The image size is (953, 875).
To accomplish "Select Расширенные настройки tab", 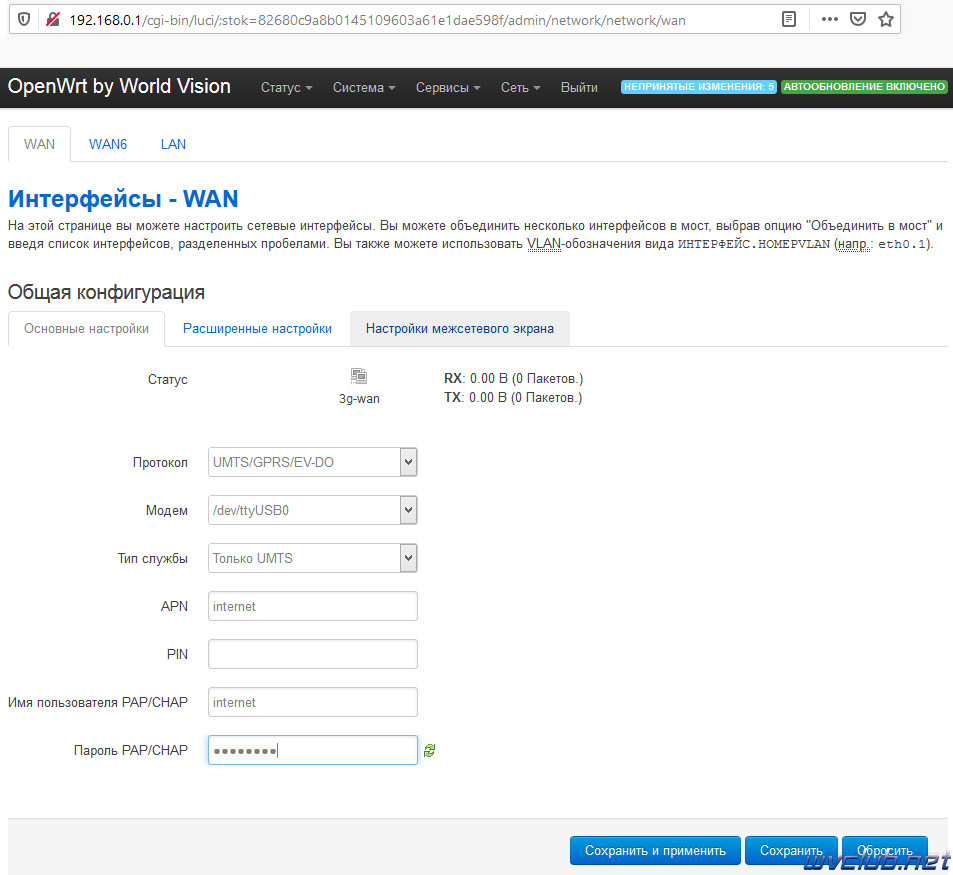I will pyautogui.click(x=257, y=329).
